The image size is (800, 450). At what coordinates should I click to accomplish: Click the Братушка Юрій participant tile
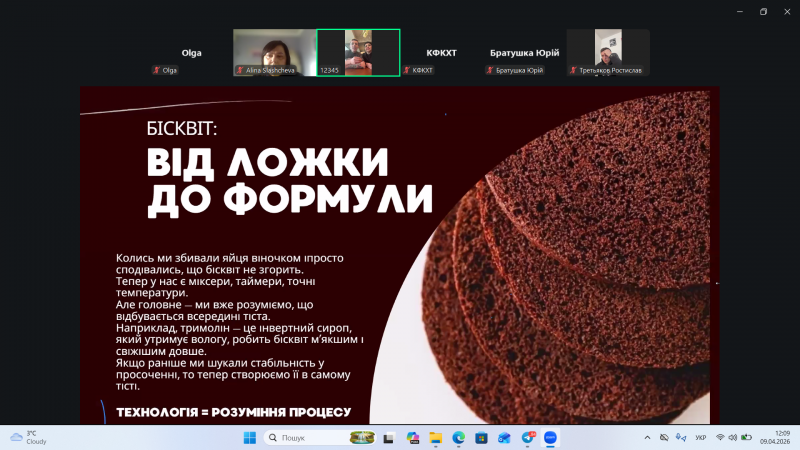pos(524,53)
